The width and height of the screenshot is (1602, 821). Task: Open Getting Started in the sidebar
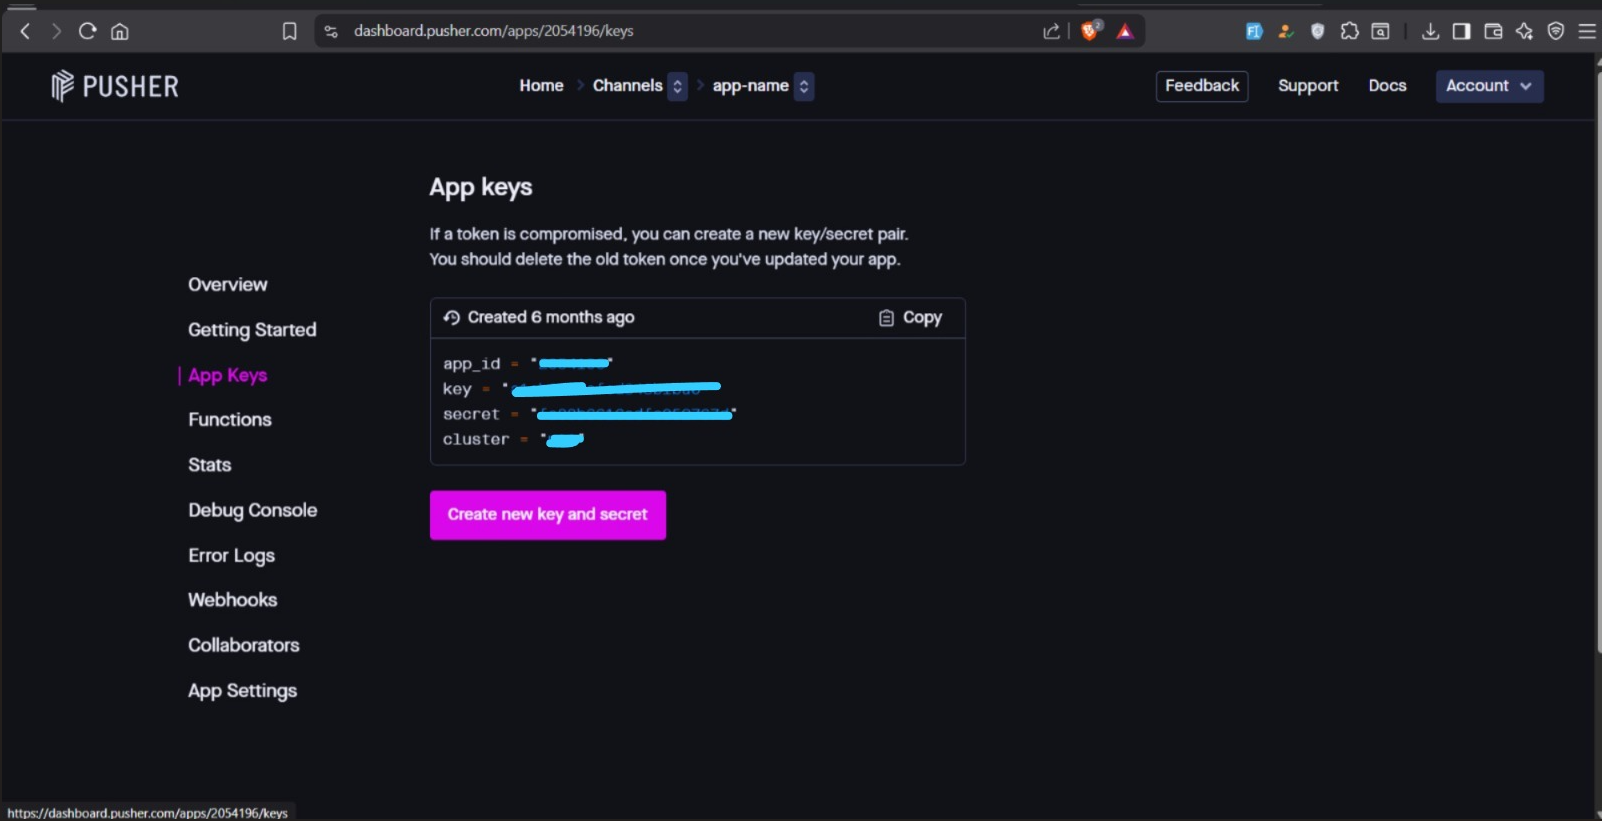(252, 330)
